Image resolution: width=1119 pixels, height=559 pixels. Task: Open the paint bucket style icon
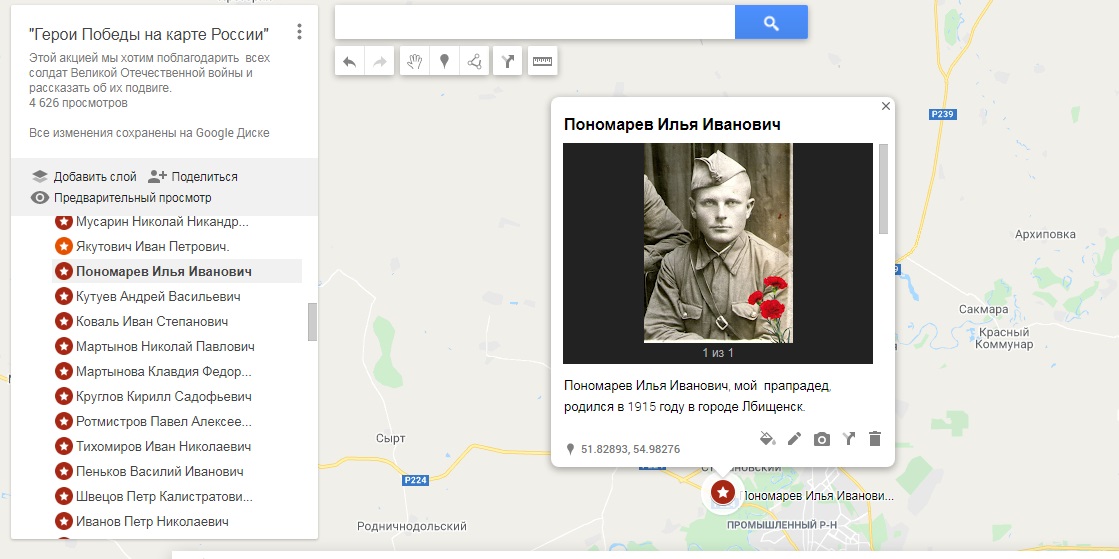coord(767,438)
